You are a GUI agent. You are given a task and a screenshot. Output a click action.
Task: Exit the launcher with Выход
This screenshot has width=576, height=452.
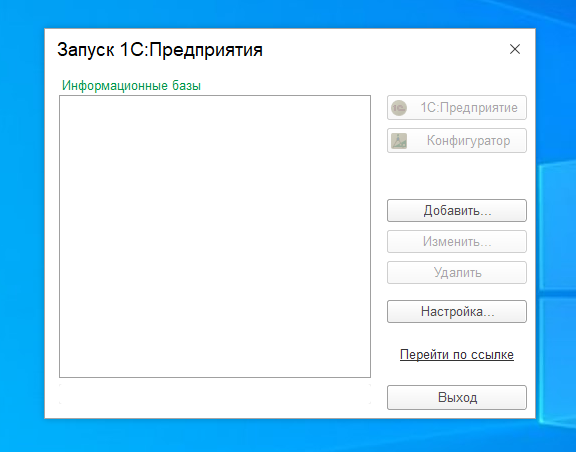coord(457,397)
